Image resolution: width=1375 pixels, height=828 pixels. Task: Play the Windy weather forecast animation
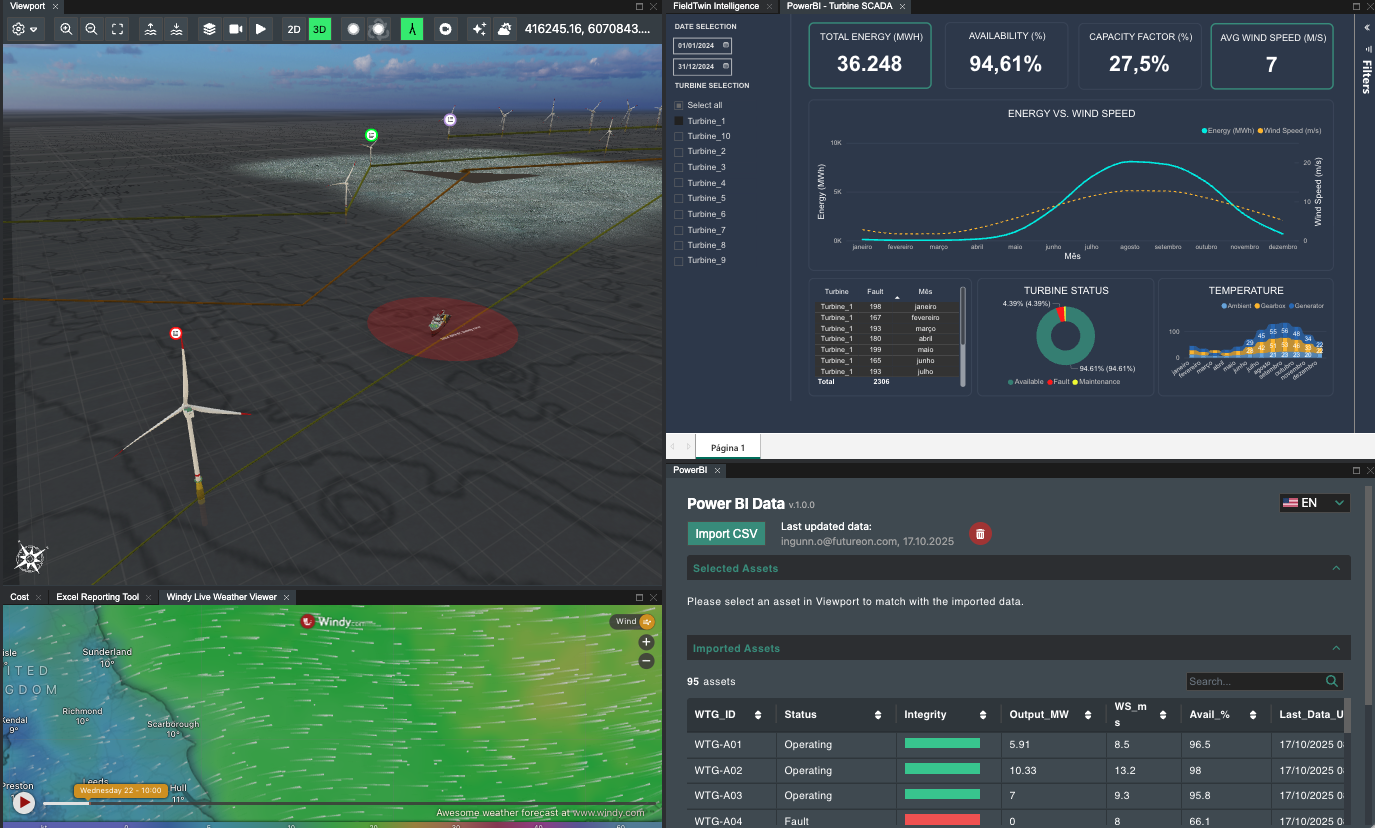[23, 802]
